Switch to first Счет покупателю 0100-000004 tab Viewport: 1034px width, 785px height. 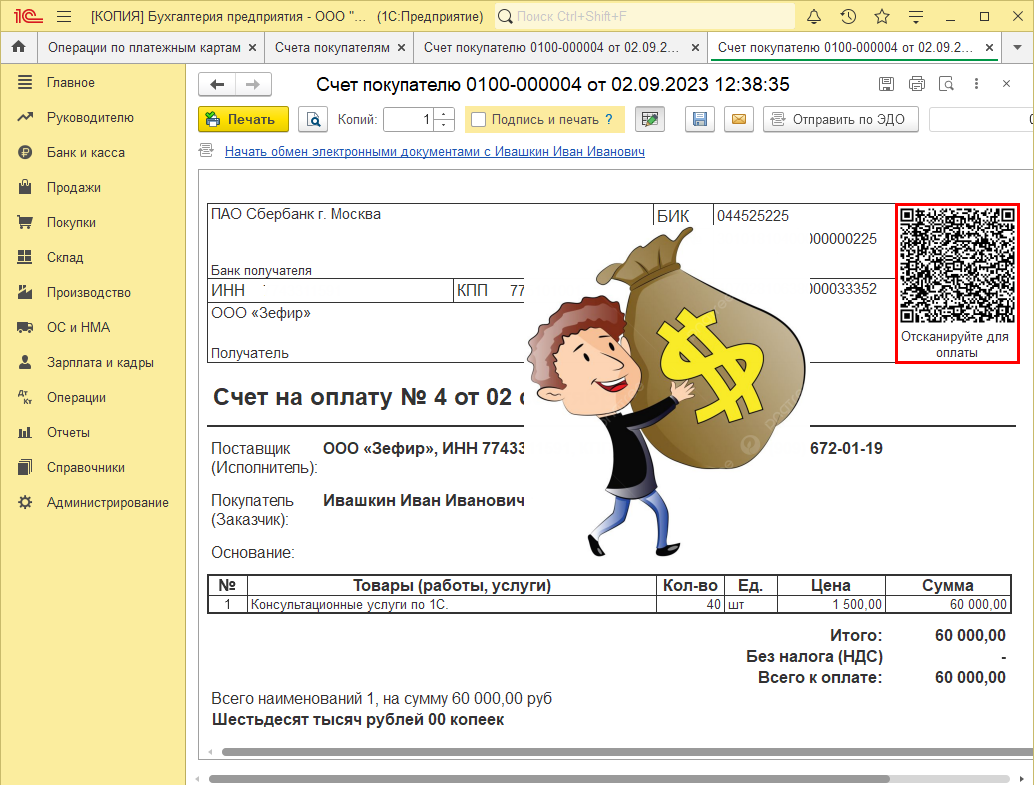point(551,47)
